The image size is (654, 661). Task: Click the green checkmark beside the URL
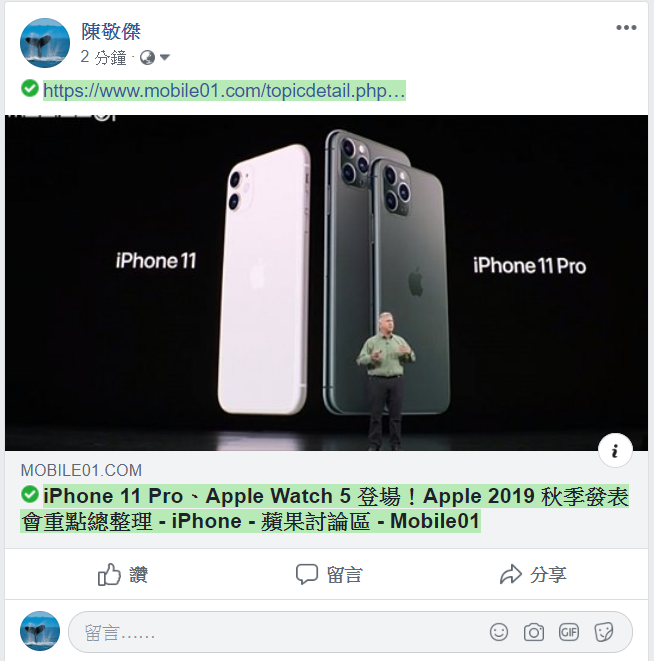click(30, 88)
